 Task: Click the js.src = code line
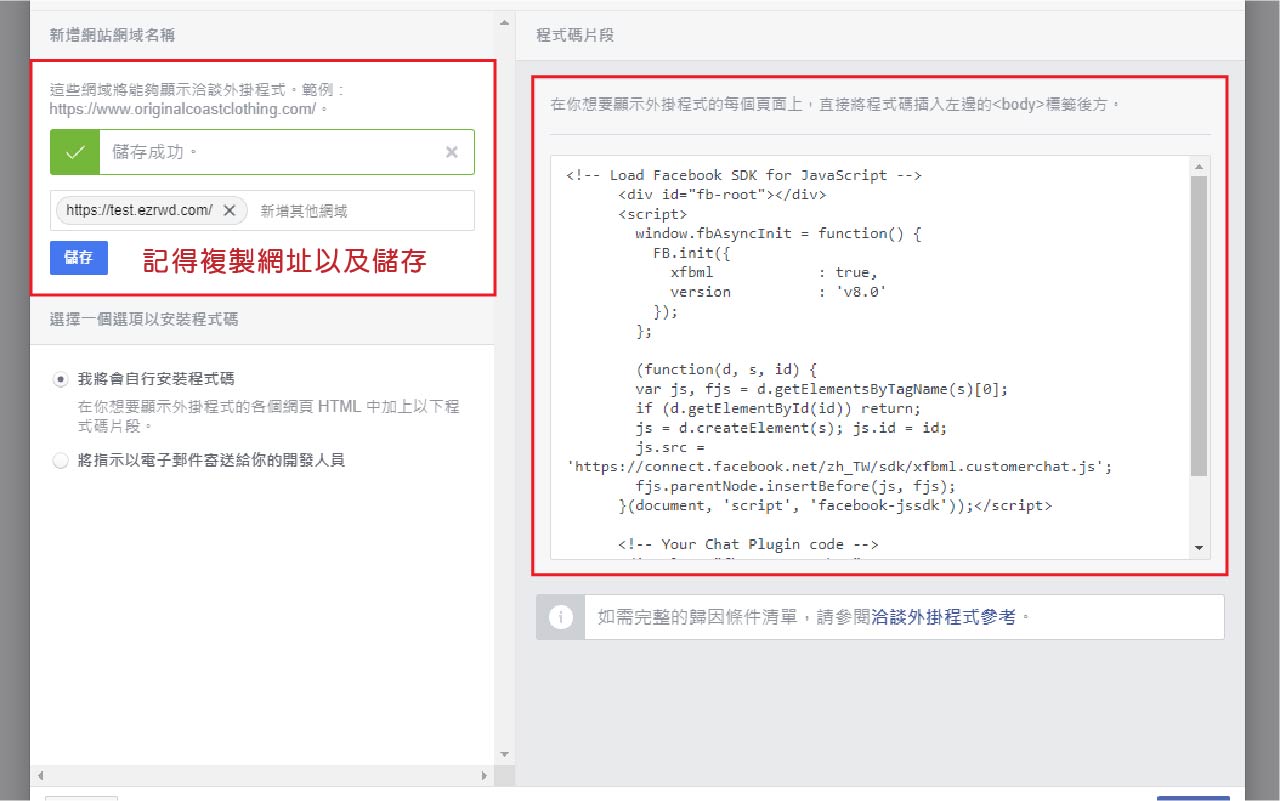(x=670, y=448)
